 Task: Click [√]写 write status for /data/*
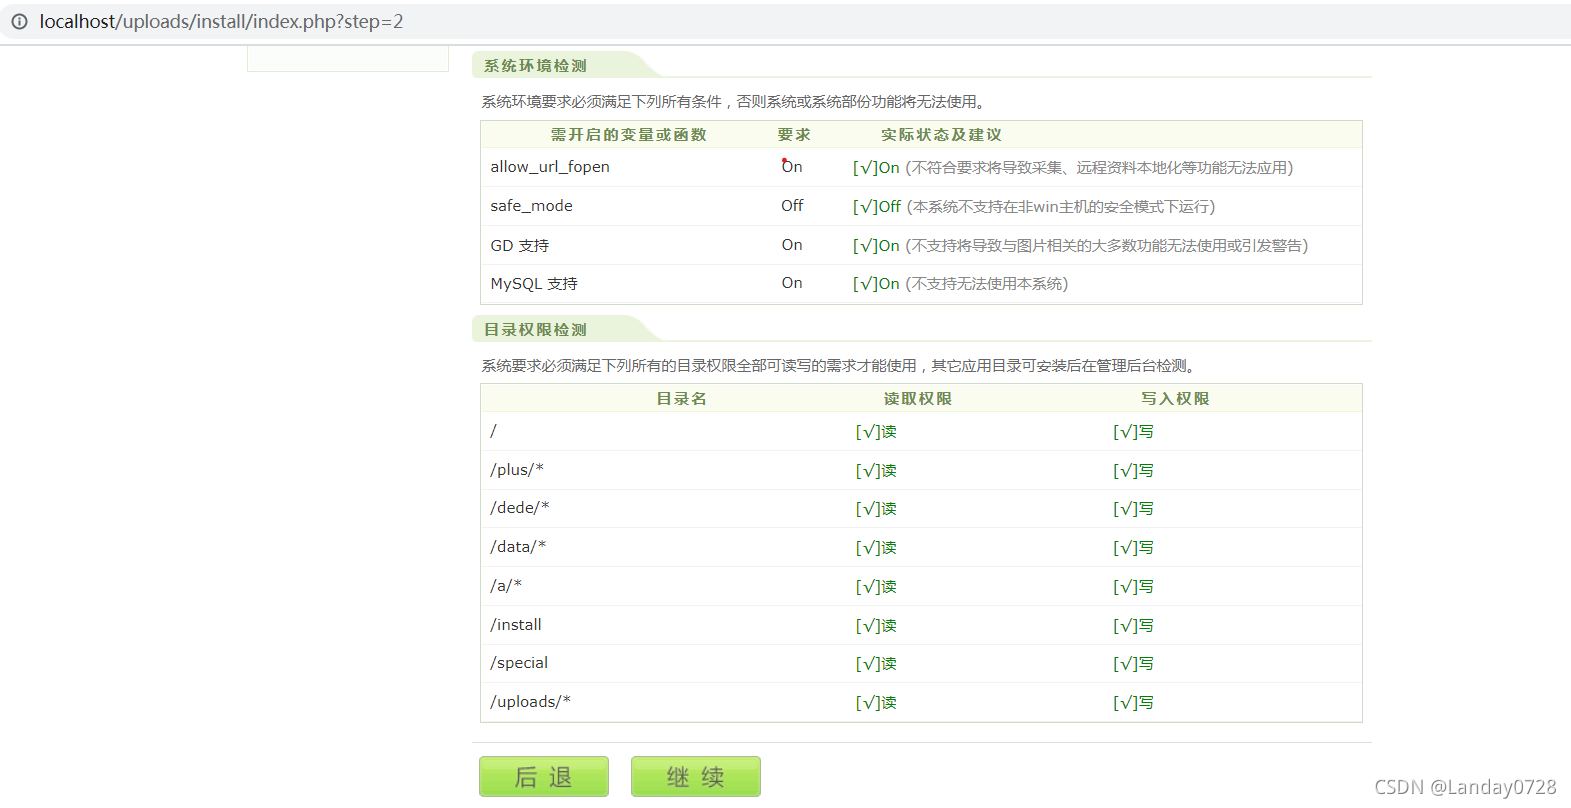[x=1134, y=548]
